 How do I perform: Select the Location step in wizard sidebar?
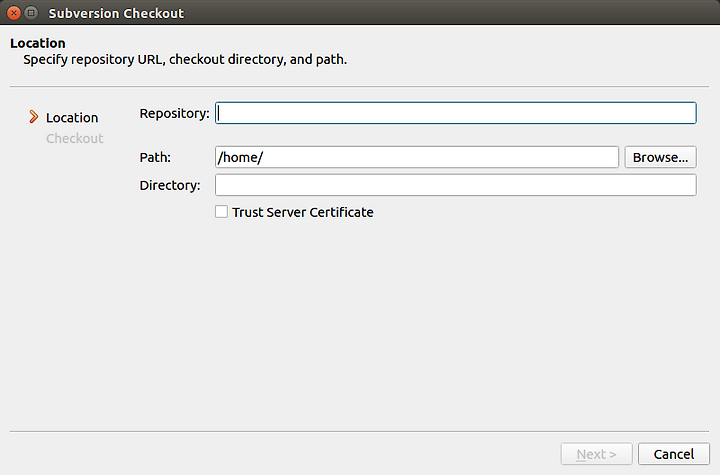coord(72,118)
